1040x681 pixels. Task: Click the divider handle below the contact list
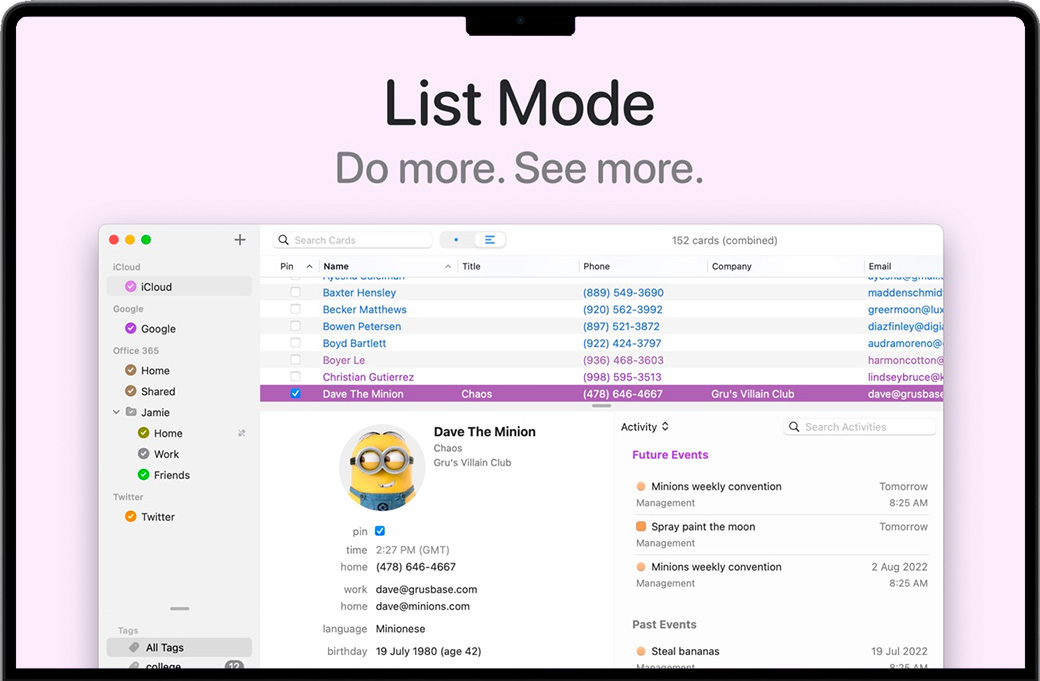point(601,406)
